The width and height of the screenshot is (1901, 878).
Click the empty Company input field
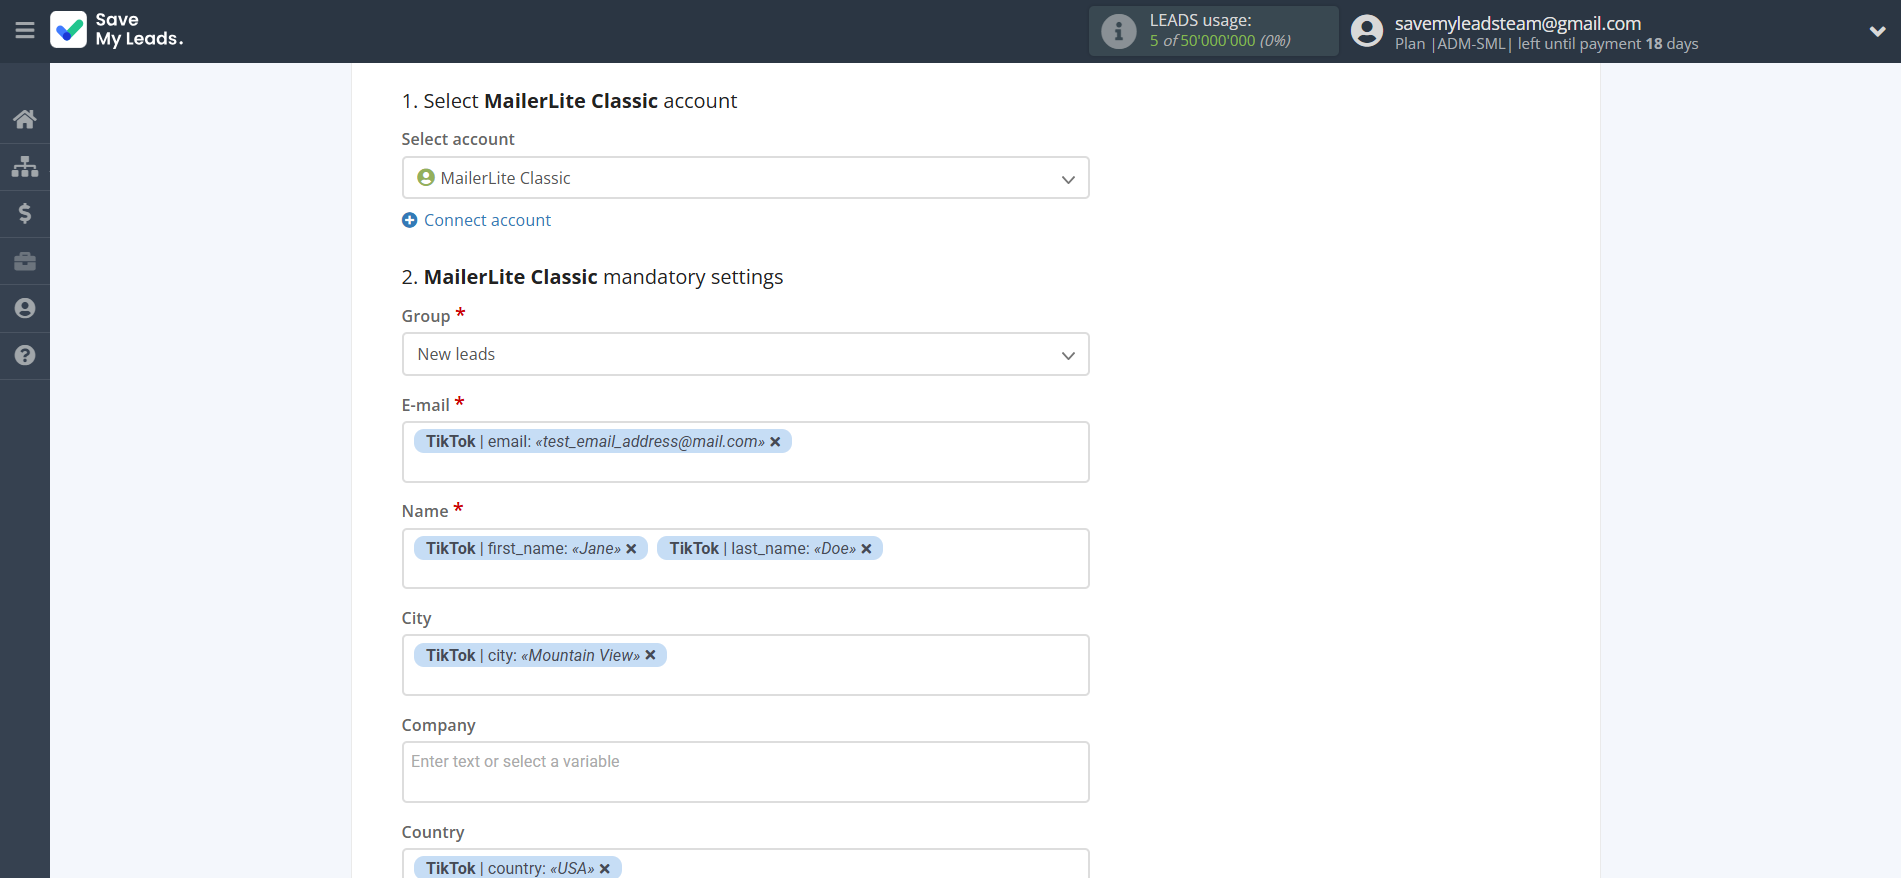coord(745,772)
